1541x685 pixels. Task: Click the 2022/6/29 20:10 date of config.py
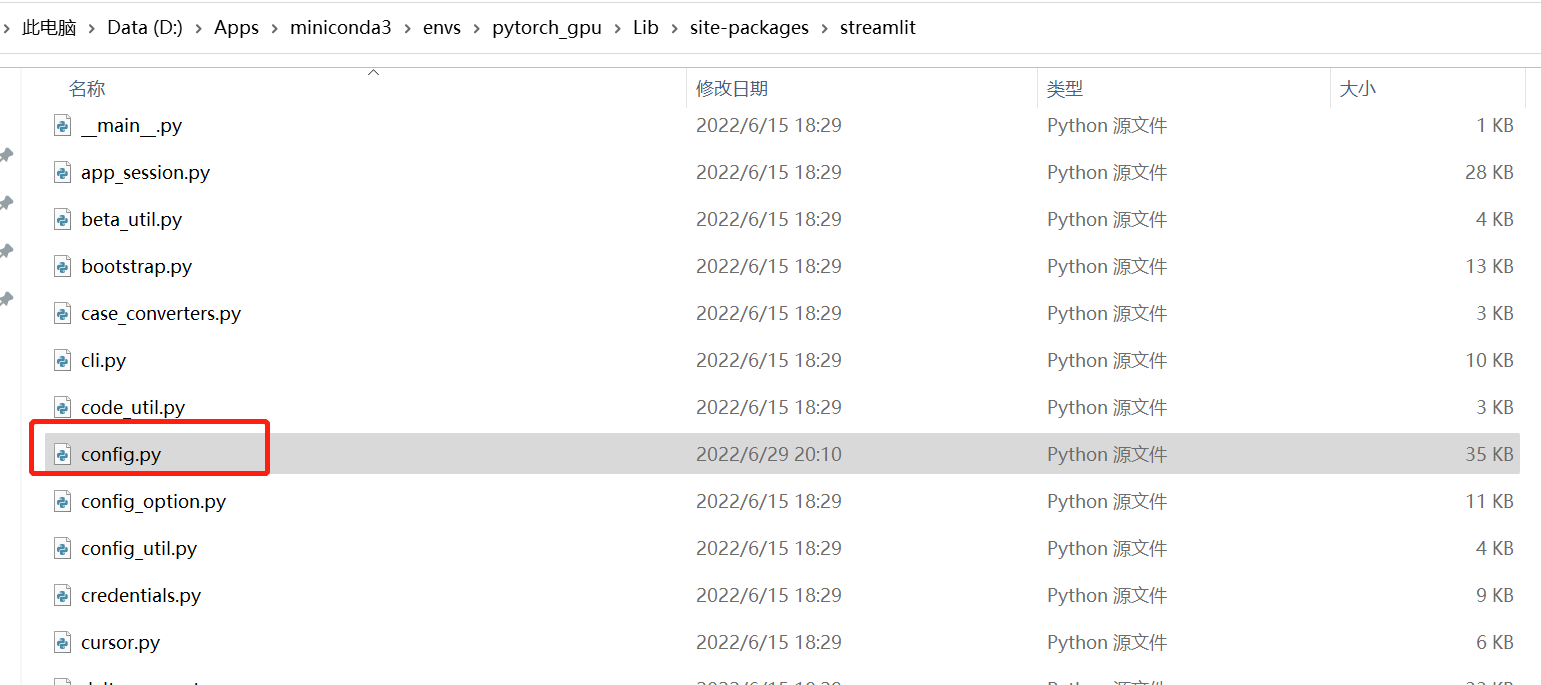click(769, 455)
